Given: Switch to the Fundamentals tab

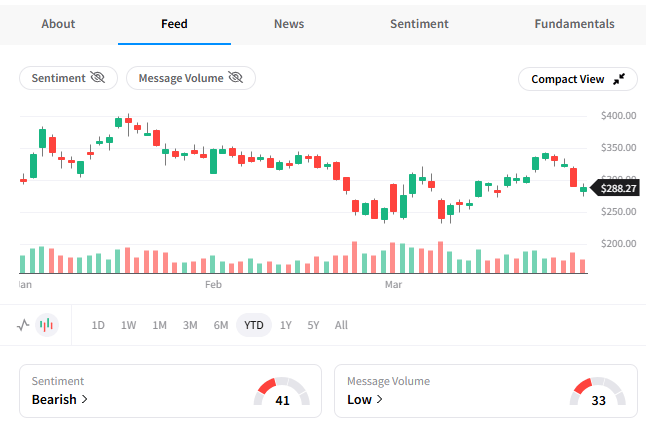Looking at the screenshot, I should tap(574, 24).
